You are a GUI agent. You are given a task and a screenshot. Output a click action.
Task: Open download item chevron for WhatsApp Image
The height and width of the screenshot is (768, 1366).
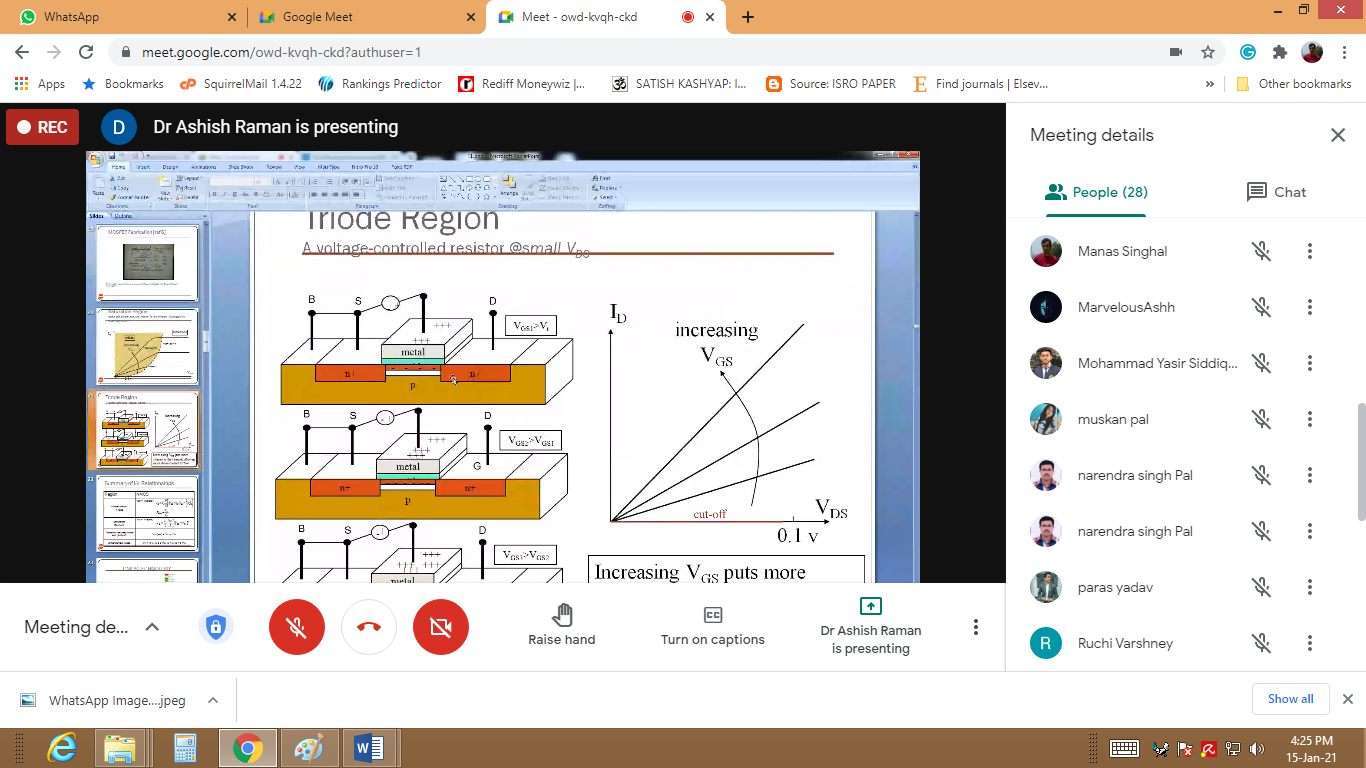(x=212, y=700)
